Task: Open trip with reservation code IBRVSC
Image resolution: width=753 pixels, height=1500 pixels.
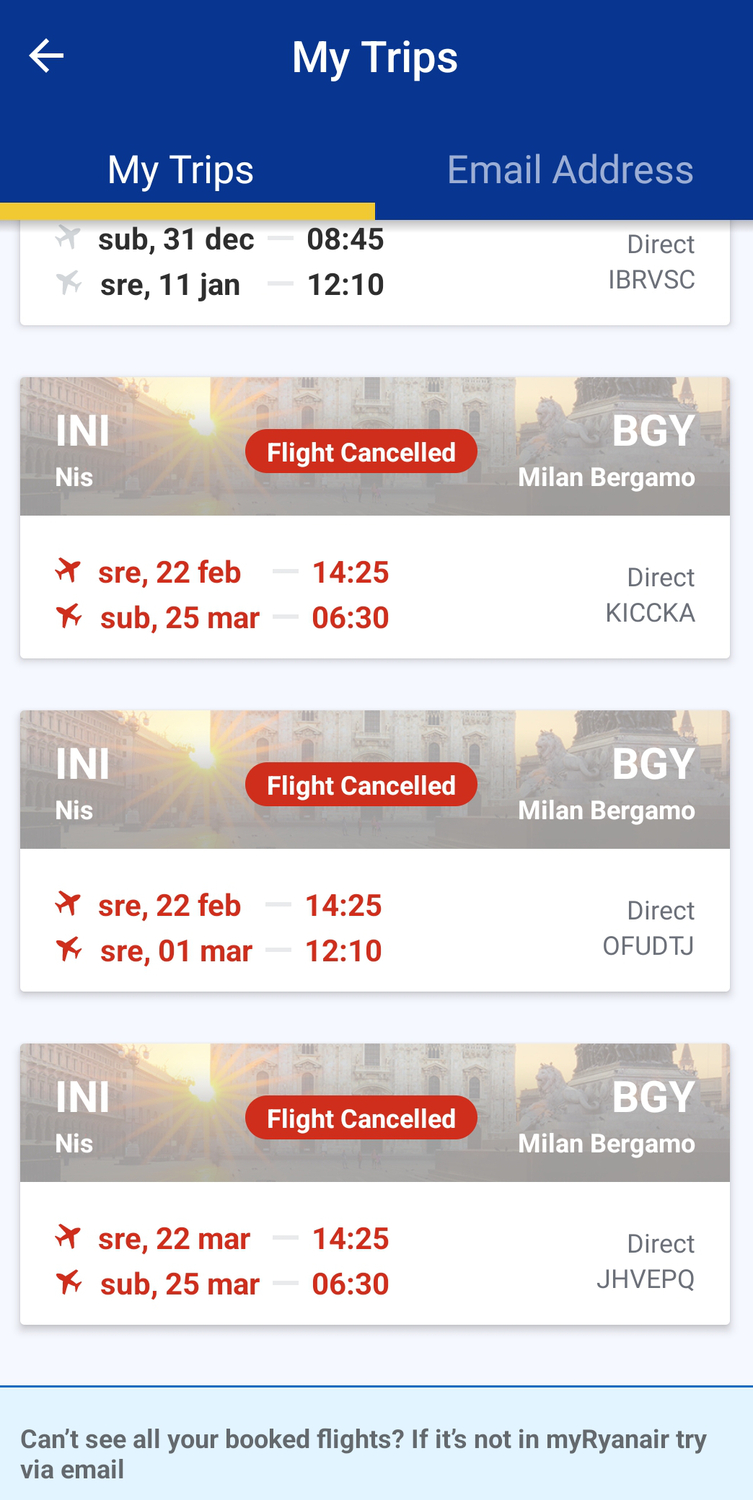Action: 651,280
